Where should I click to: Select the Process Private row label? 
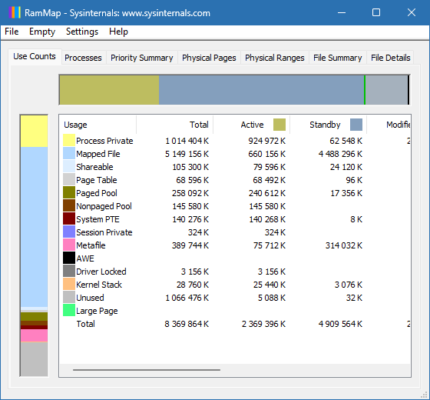click(x=104, y=141)
